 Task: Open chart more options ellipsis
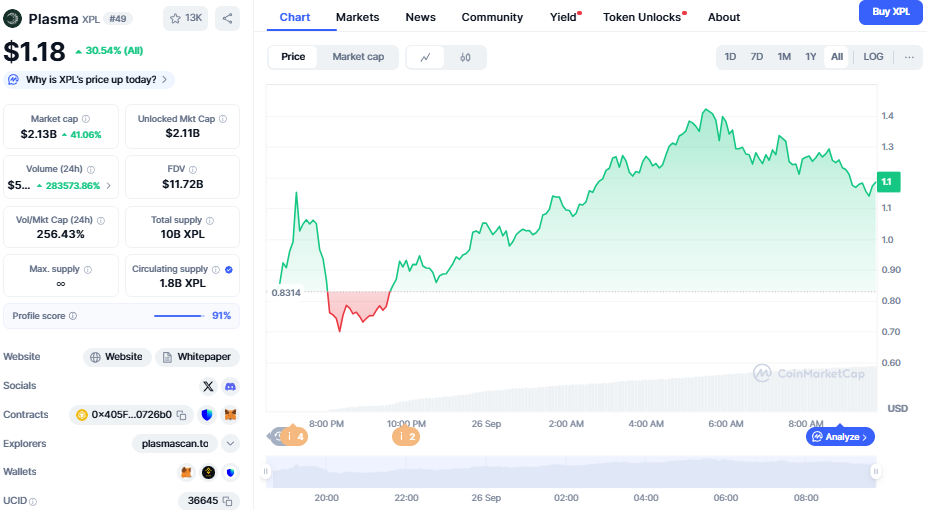[x=909, y=57]
